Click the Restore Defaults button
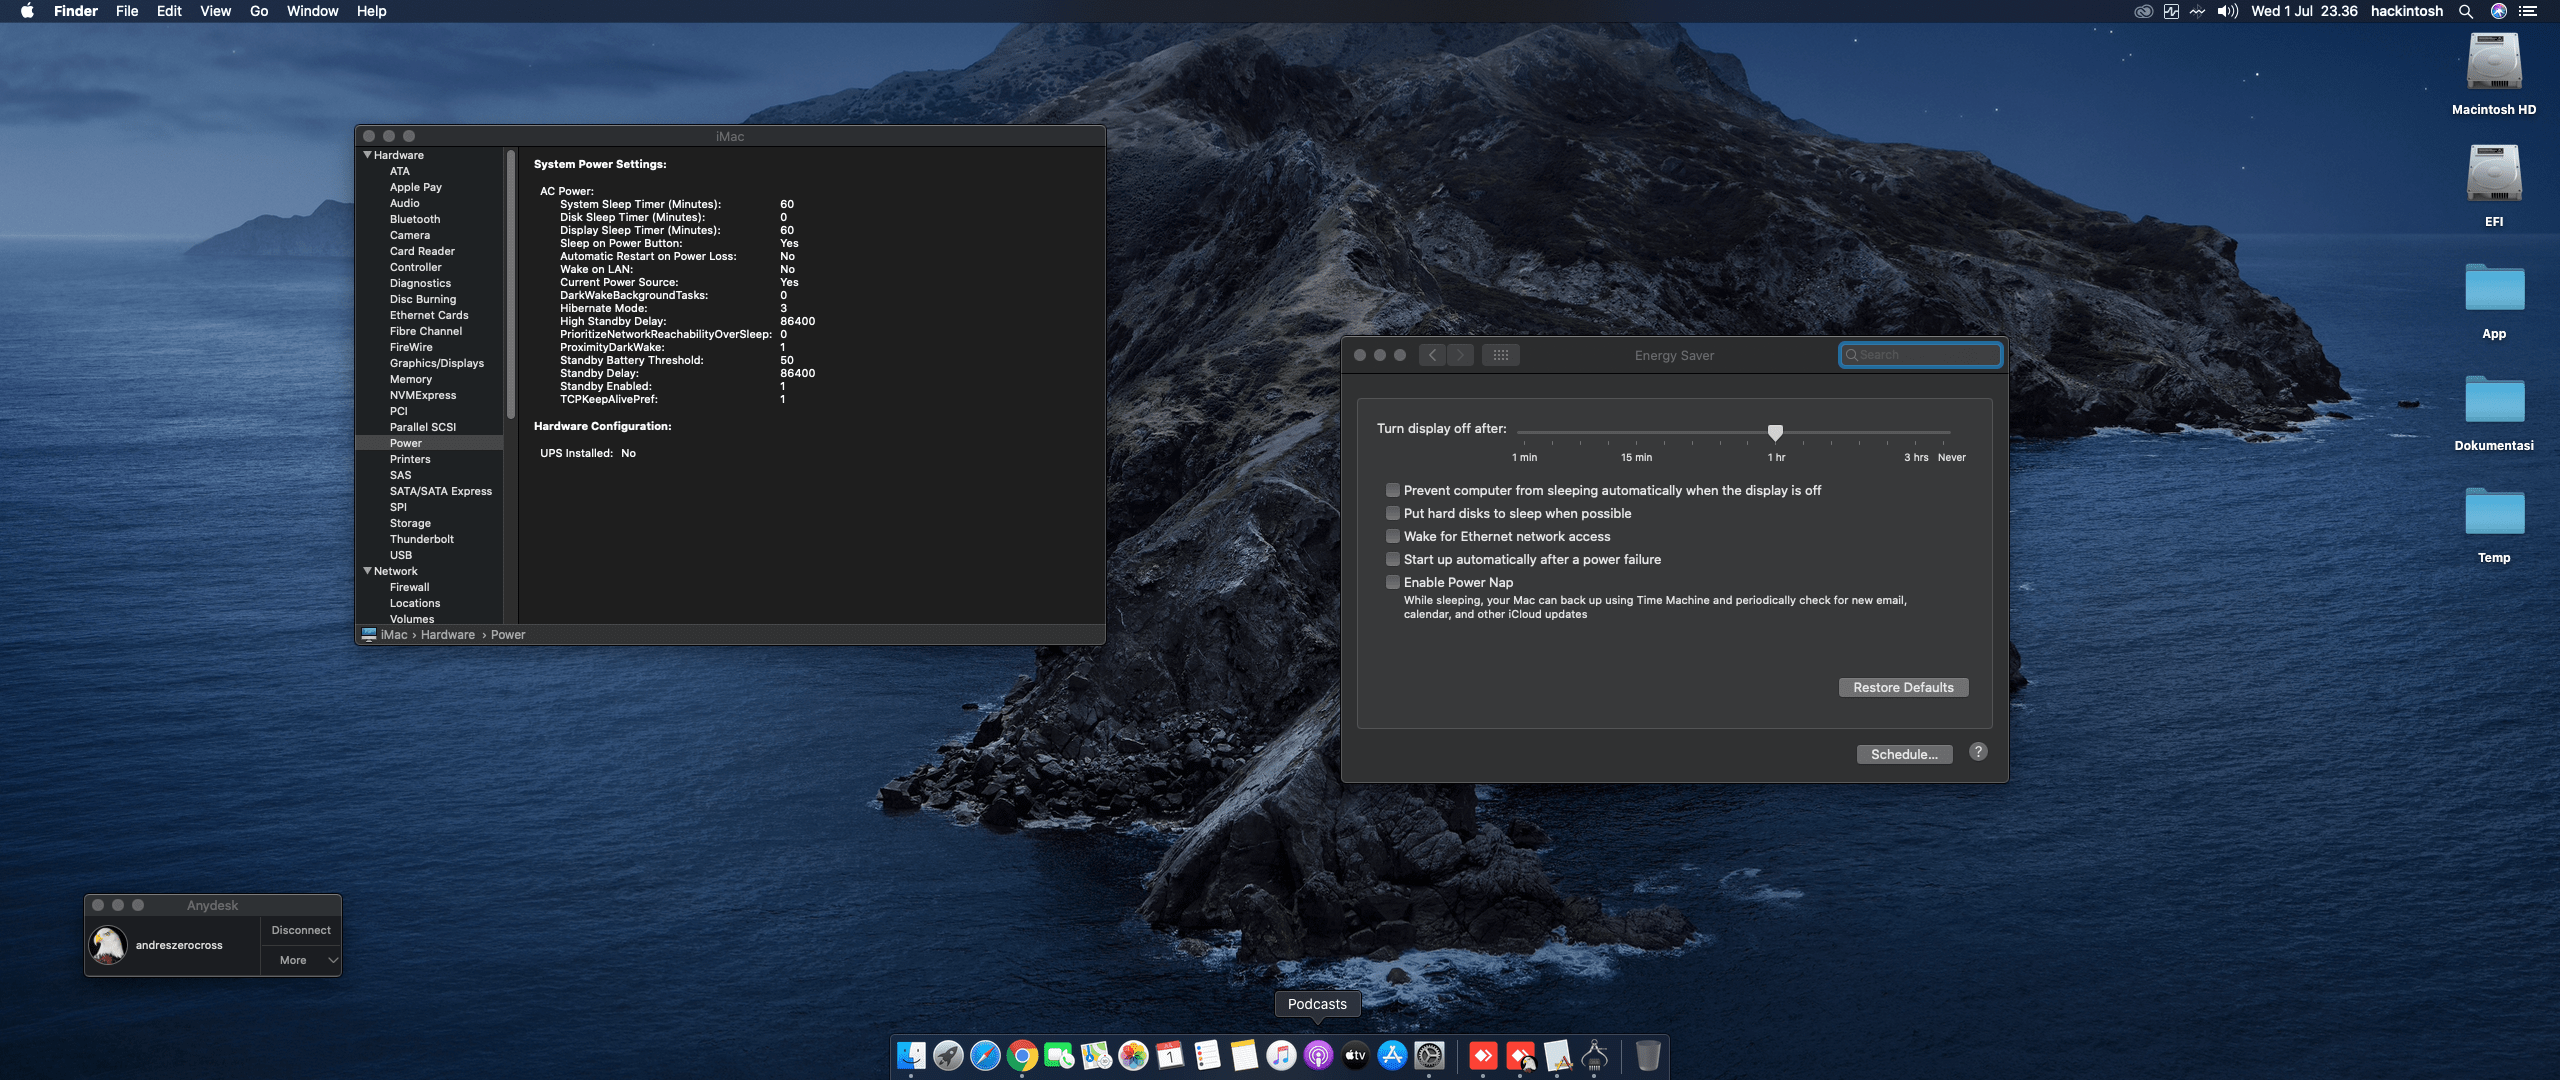This screenshot has height=1080, width=2560. [1902, 687]
